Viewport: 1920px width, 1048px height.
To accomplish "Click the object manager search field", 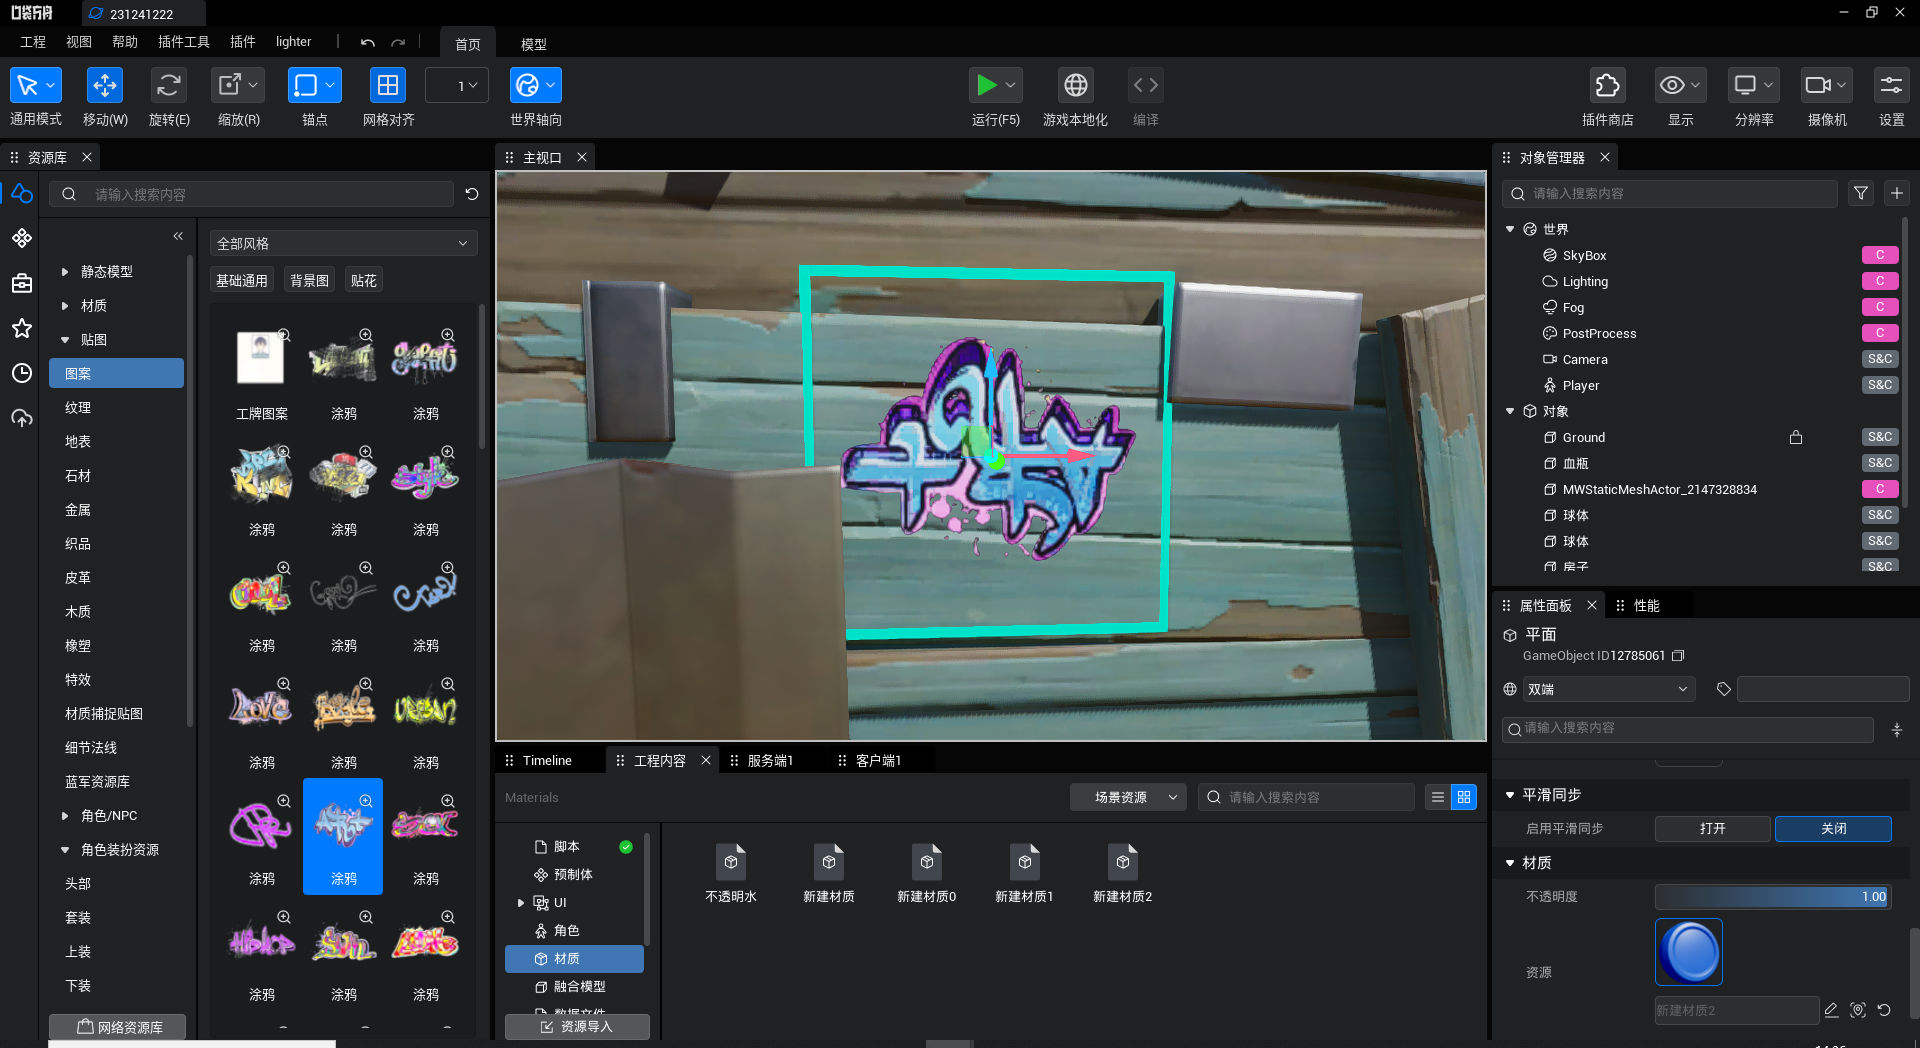I will point(1670,193).
